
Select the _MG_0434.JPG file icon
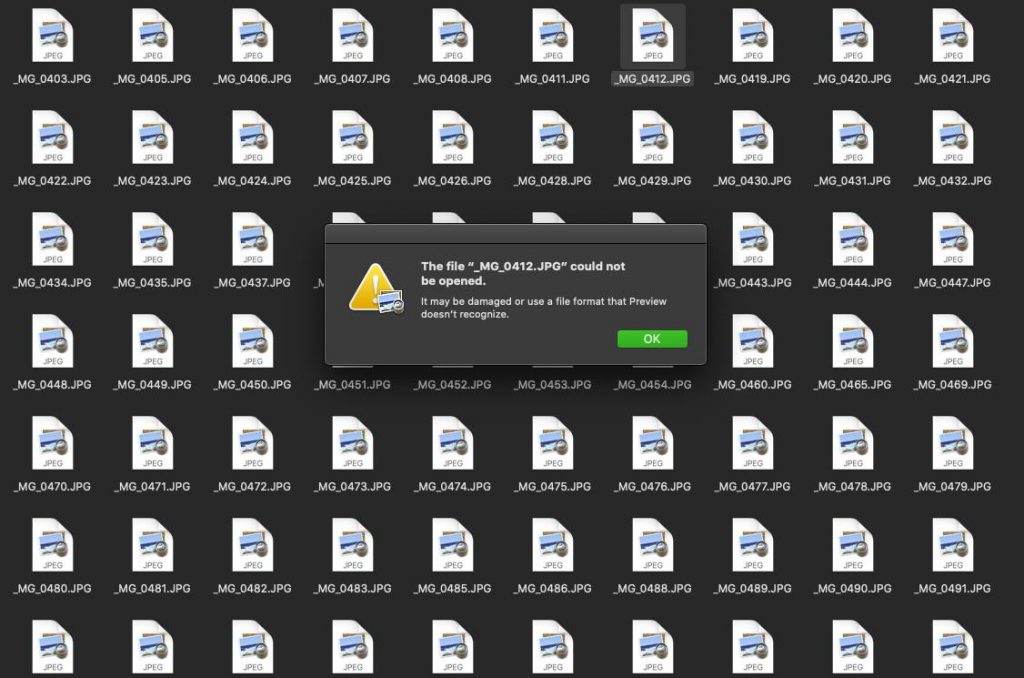point(53,242)
